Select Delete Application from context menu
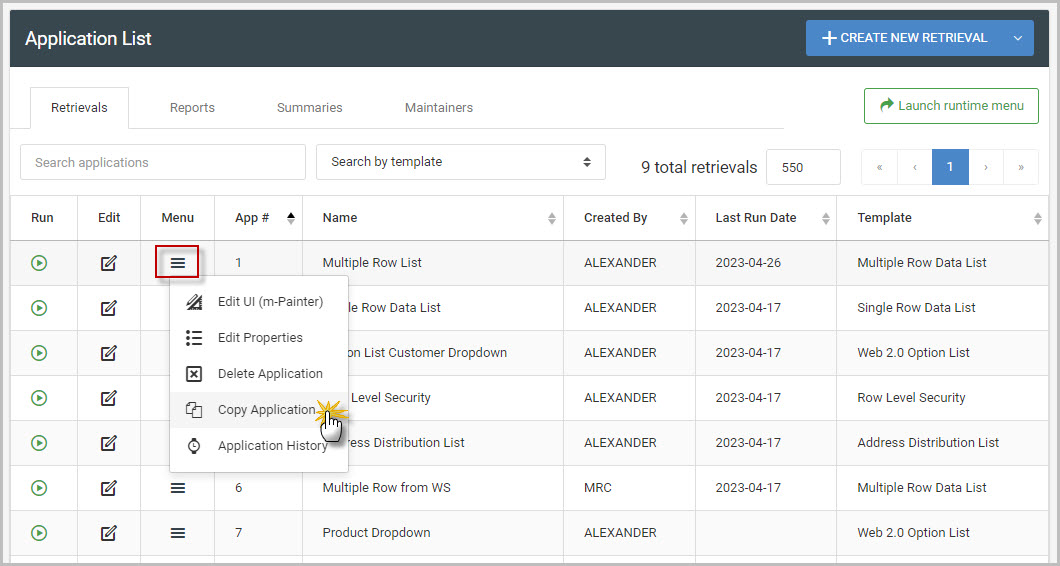 (269, 374)
